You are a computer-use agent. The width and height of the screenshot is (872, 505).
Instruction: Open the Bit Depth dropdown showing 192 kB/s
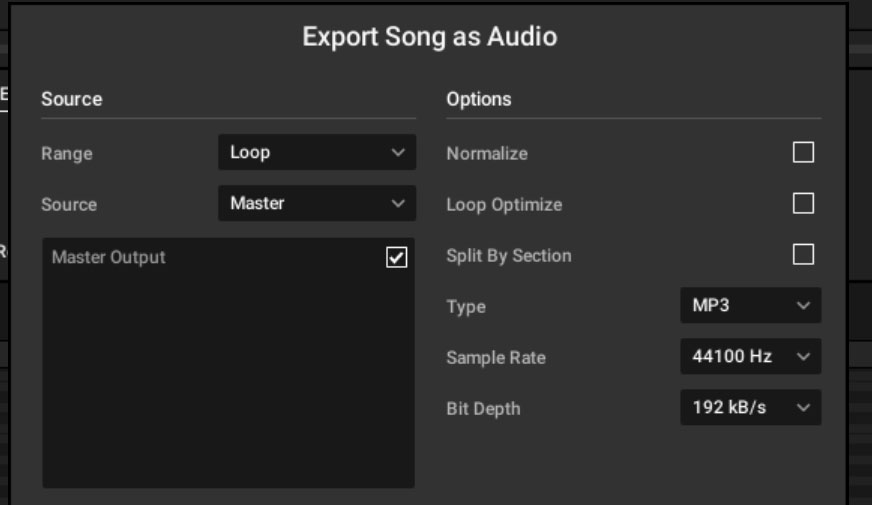tap(750, 407)
